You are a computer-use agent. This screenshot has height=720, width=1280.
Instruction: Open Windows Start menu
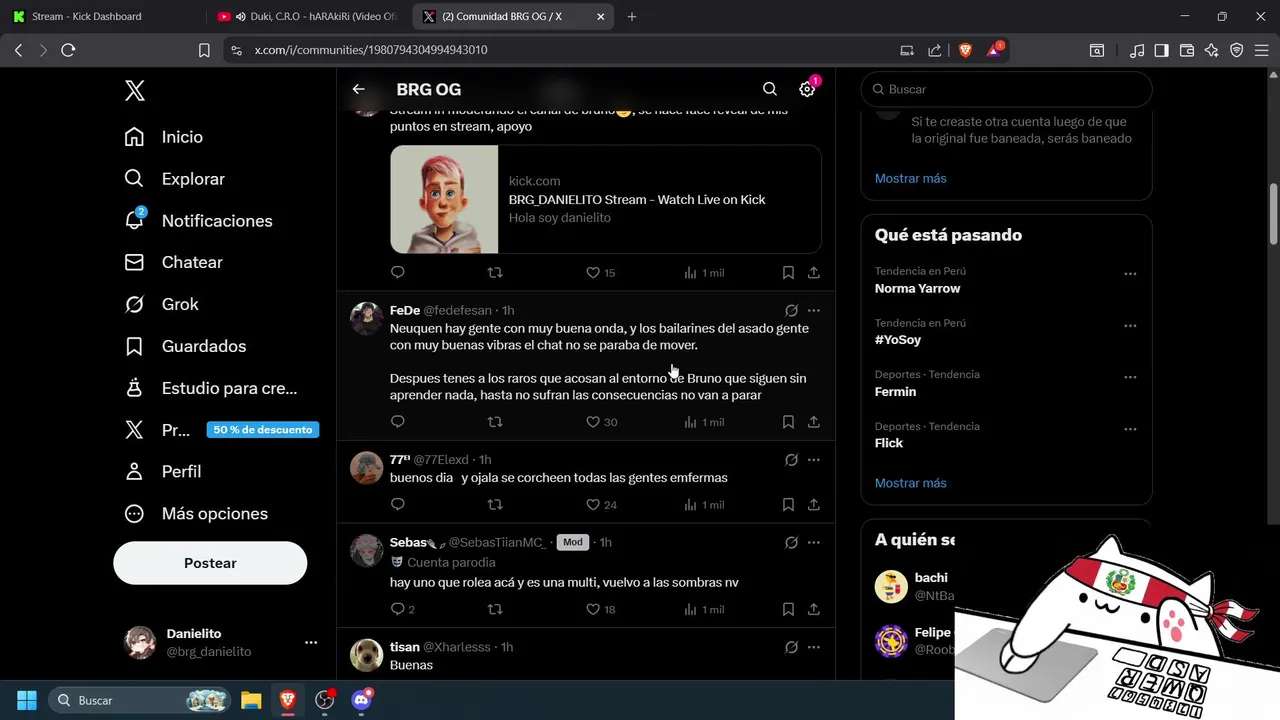coord(27,700)
